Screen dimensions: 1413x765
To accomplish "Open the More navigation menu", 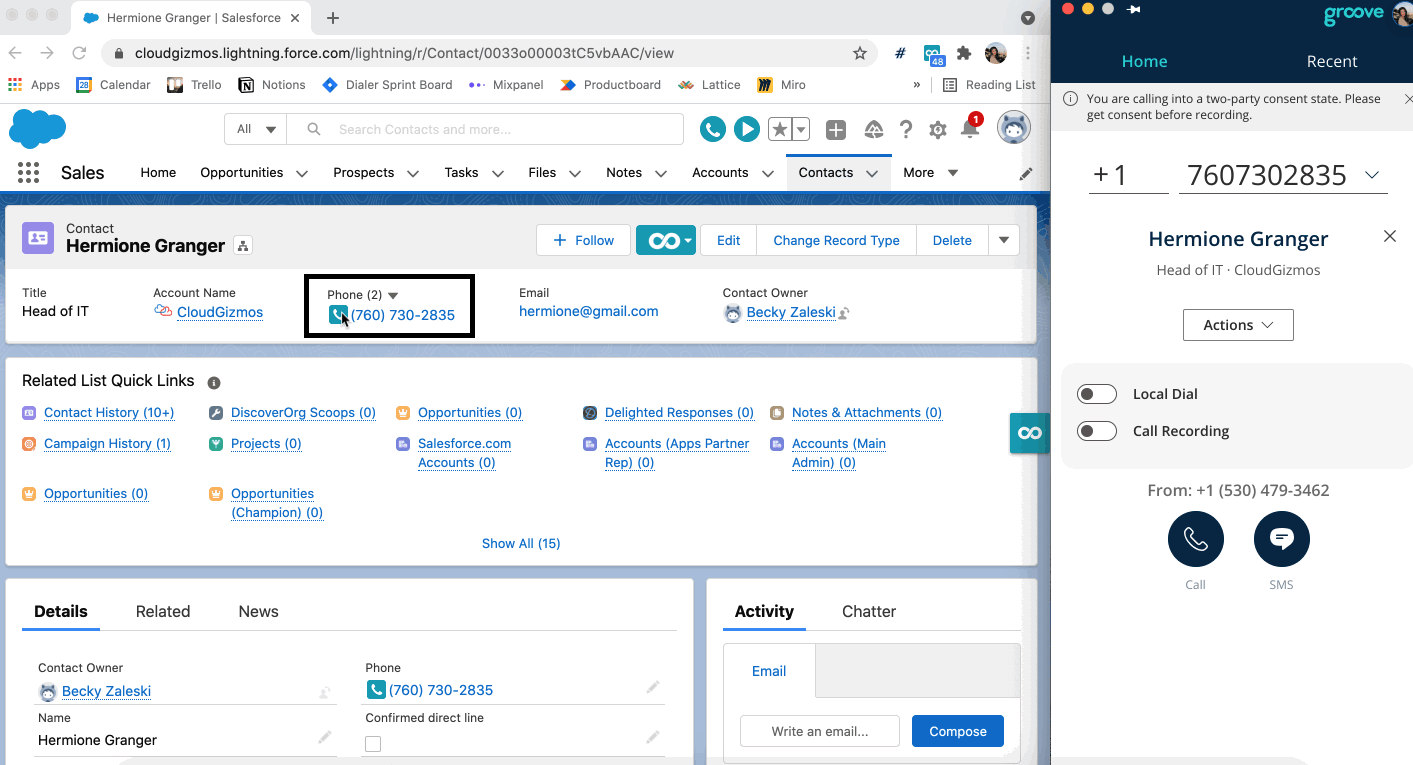I will pos(930,172).
